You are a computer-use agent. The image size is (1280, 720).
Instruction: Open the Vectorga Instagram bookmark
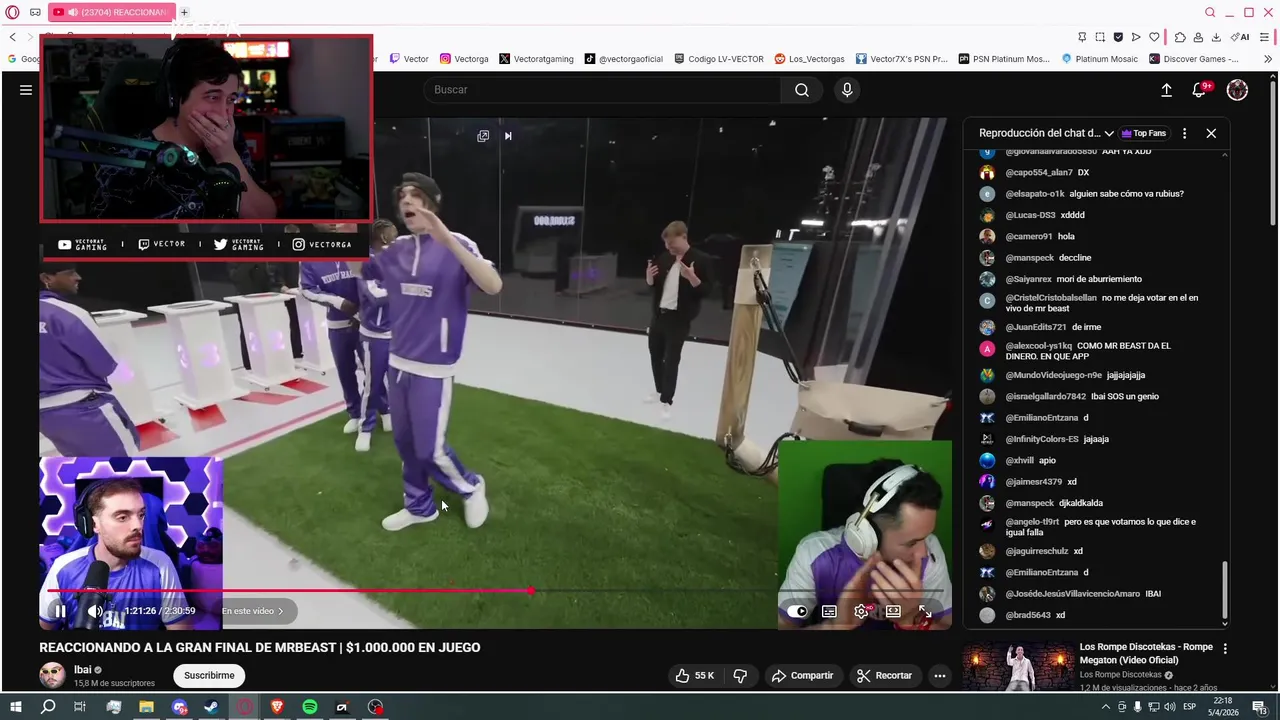coord(464,59)
